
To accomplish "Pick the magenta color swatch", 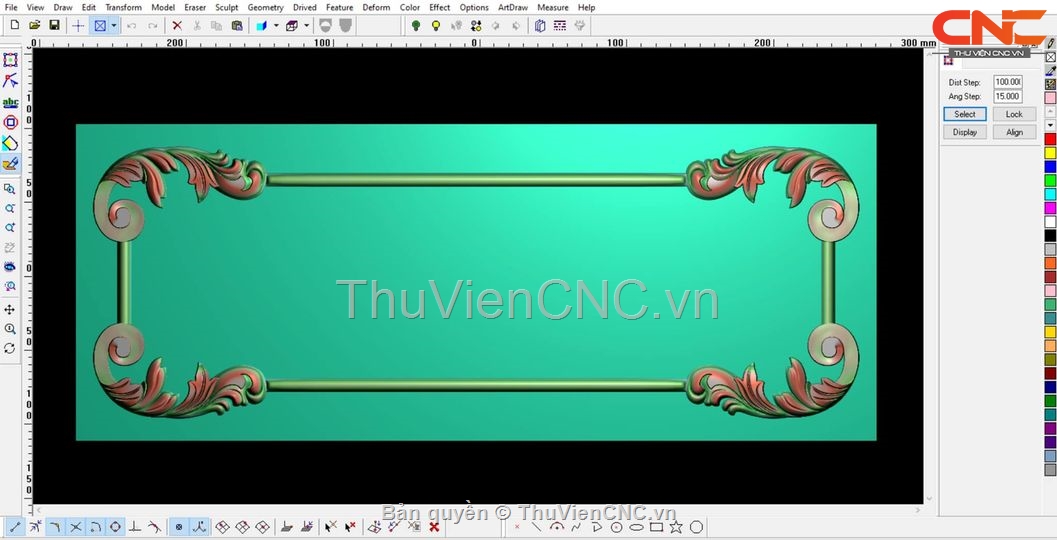I will coord(1050,208).
